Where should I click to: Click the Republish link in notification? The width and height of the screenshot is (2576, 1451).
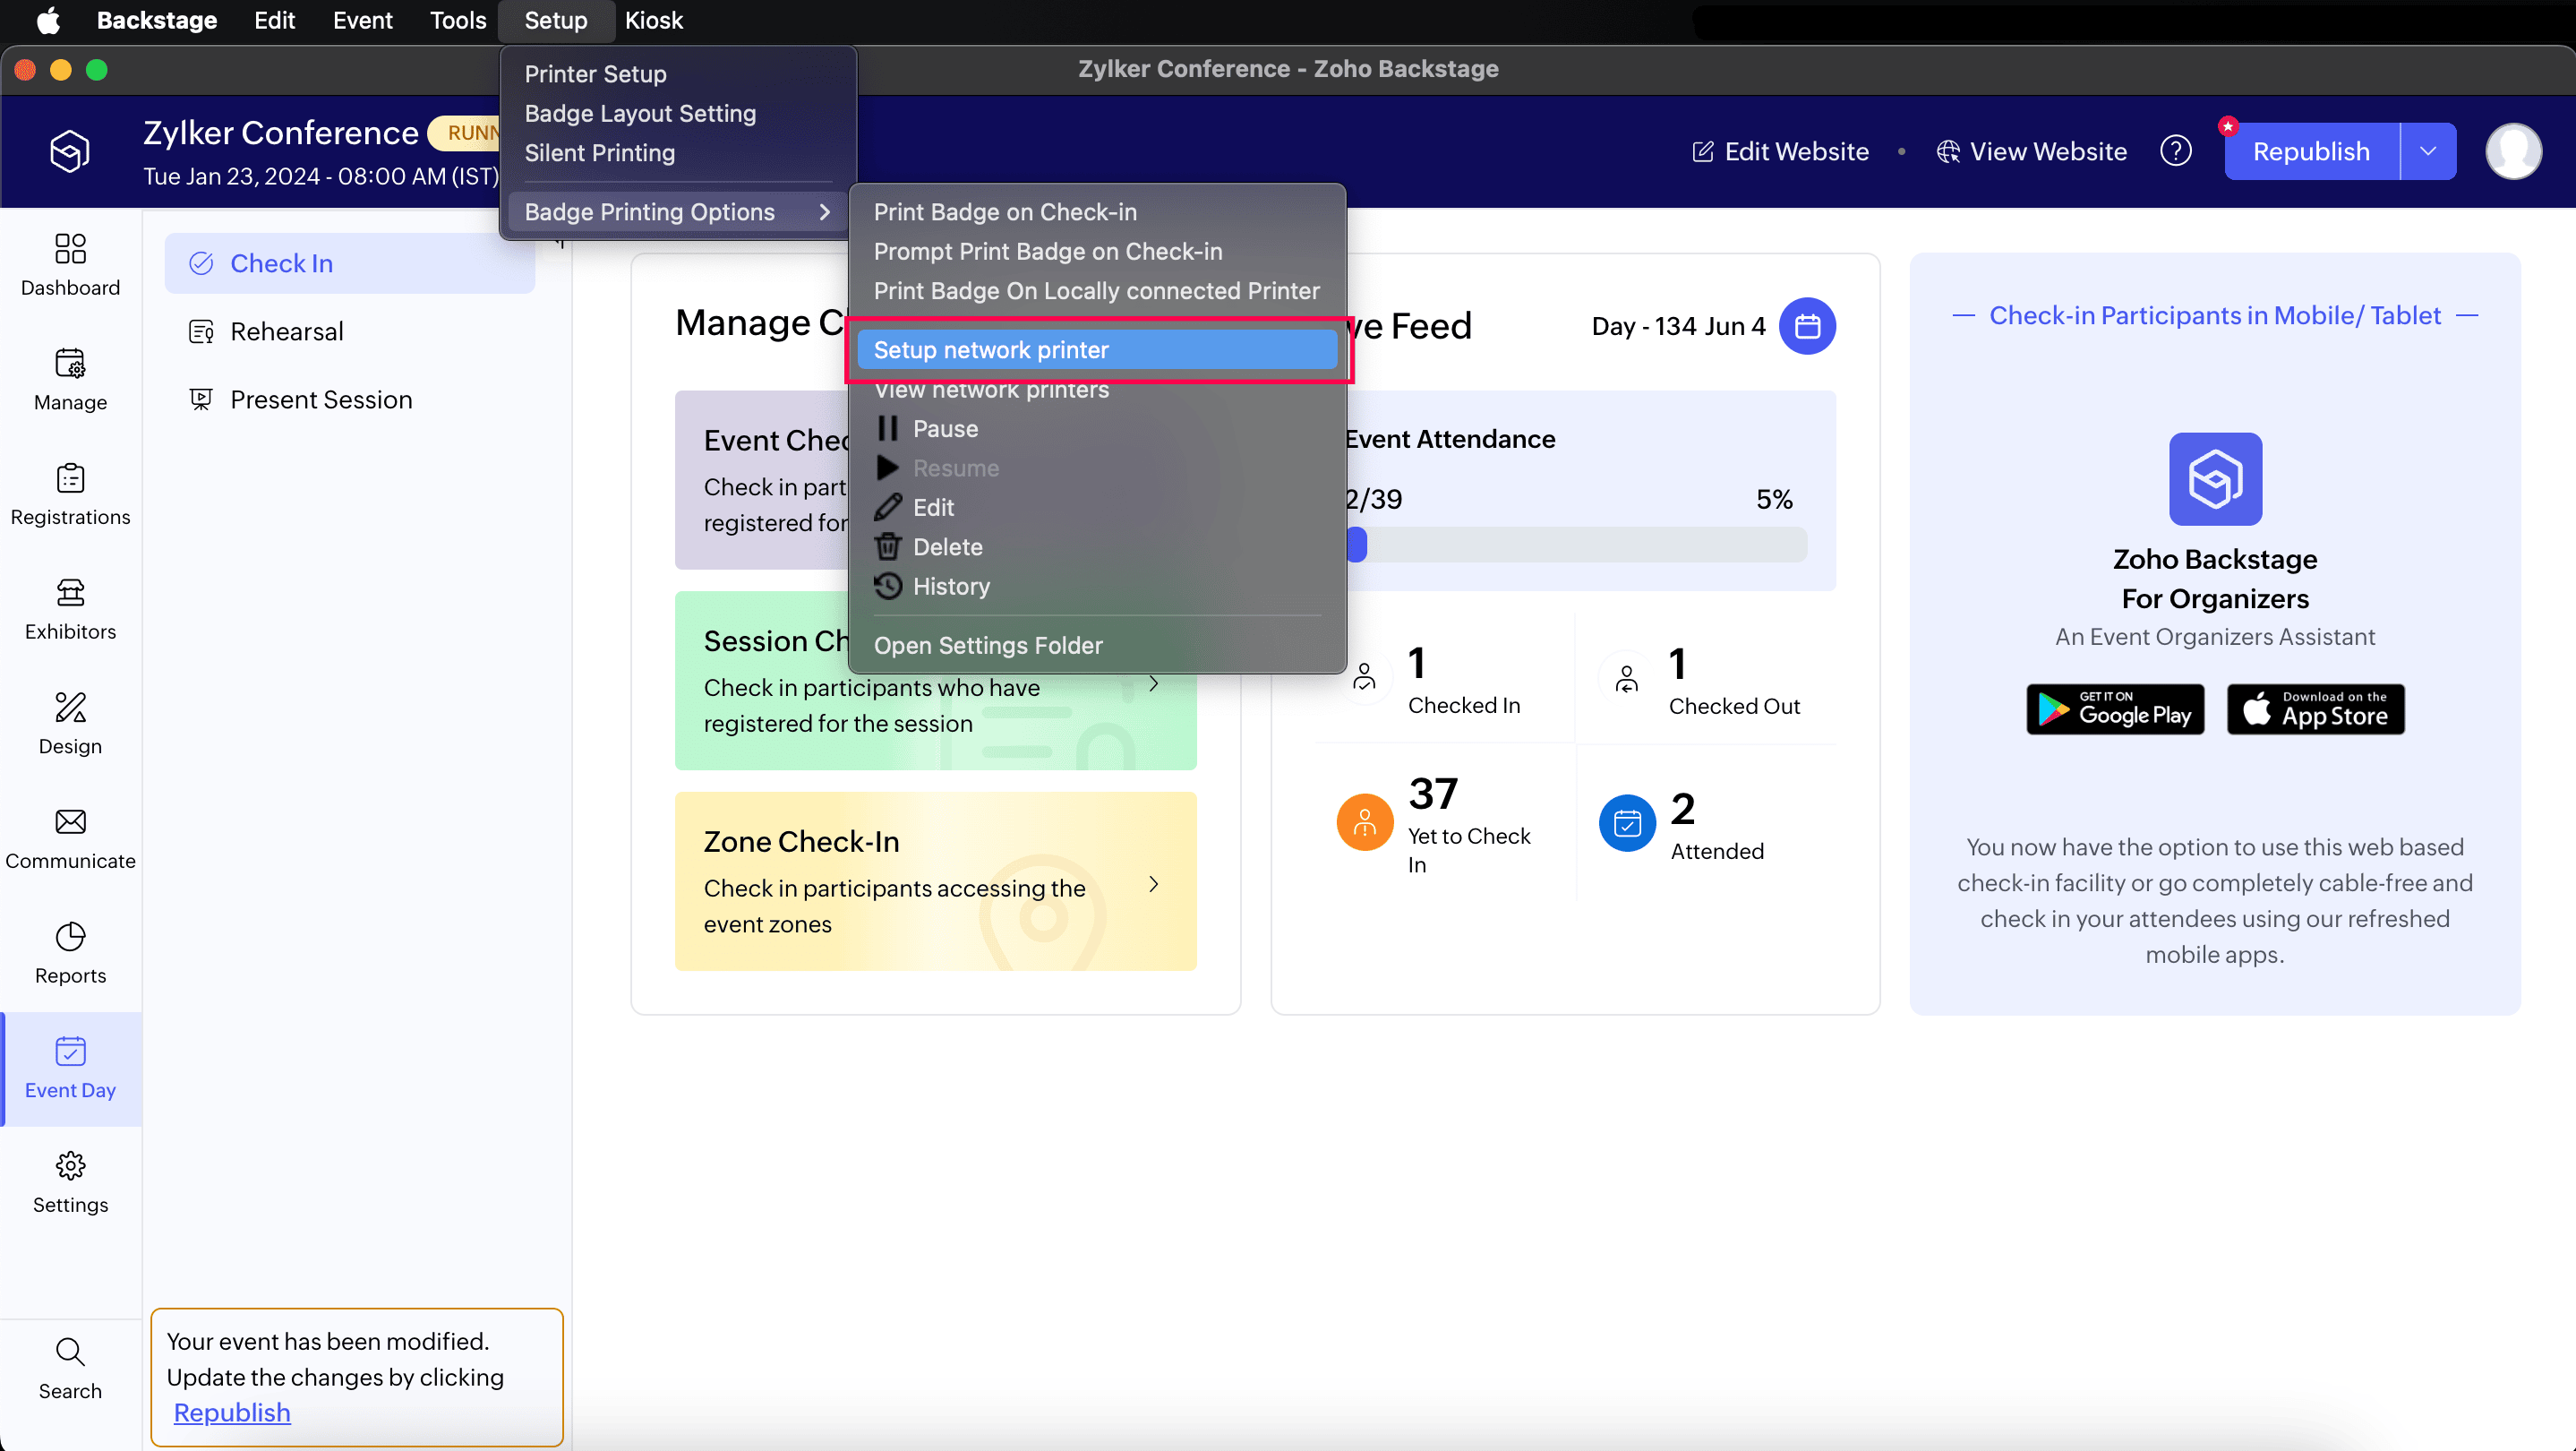232,1412
